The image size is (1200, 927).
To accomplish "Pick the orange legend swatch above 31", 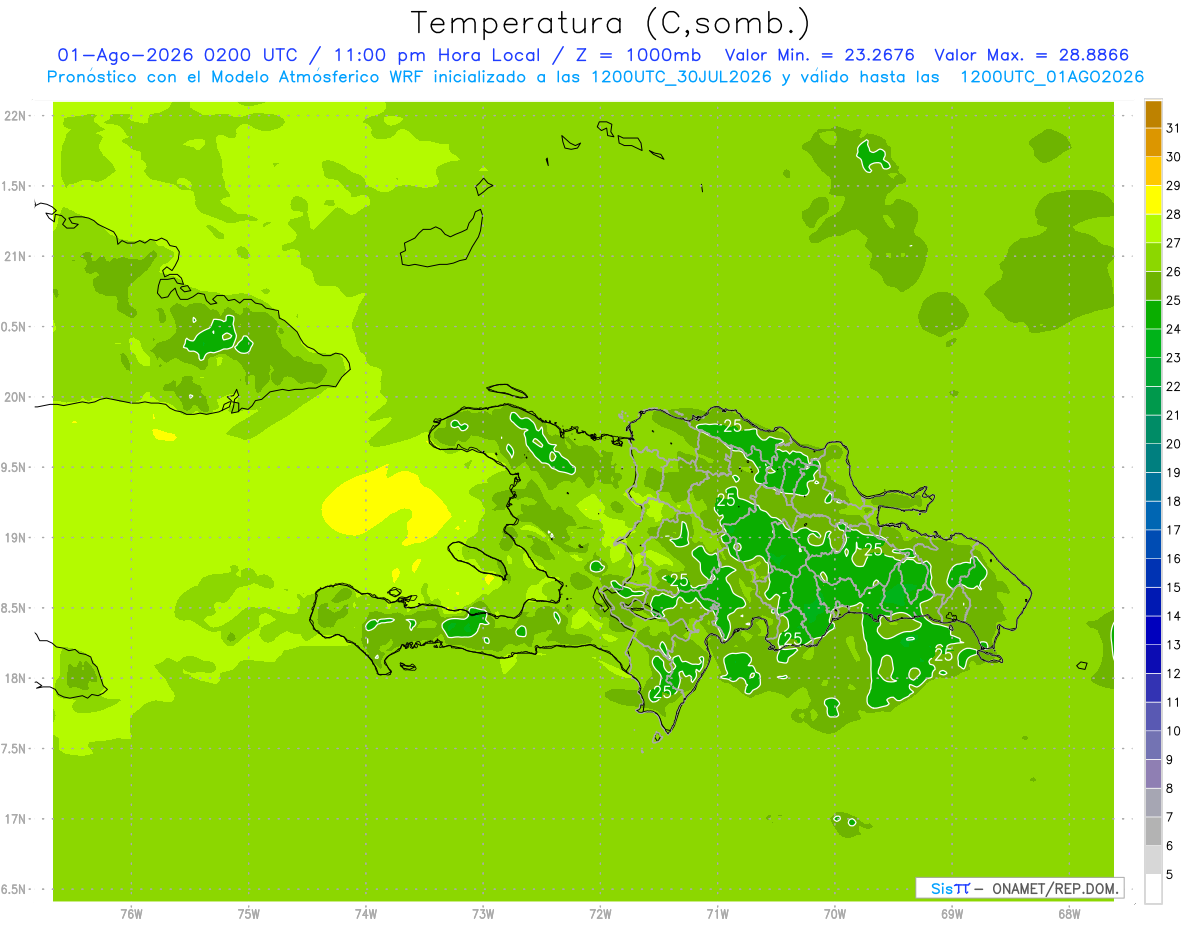I will (1153, 114).
